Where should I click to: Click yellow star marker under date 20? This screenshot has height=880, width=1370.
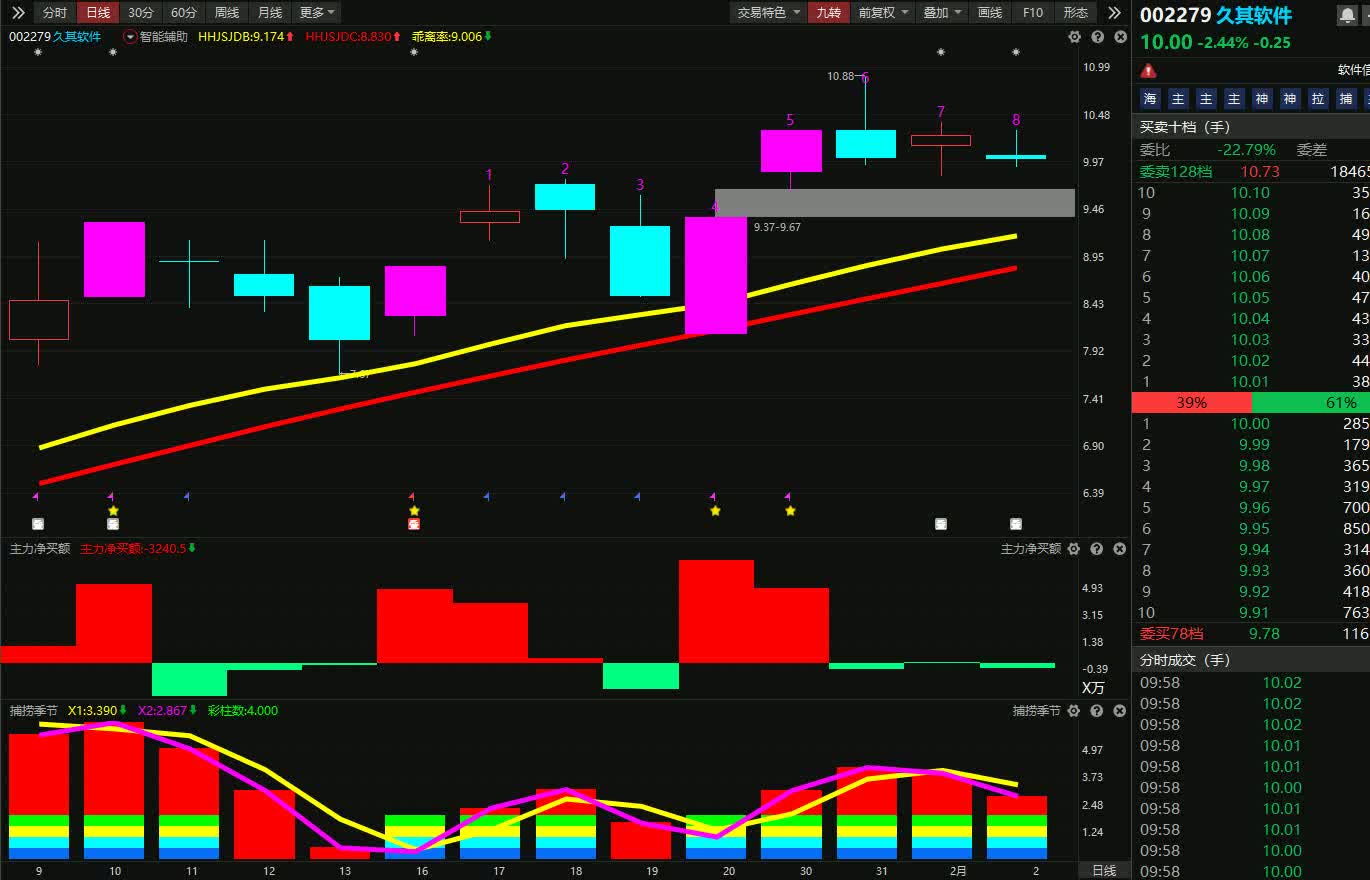coord(715,511)
